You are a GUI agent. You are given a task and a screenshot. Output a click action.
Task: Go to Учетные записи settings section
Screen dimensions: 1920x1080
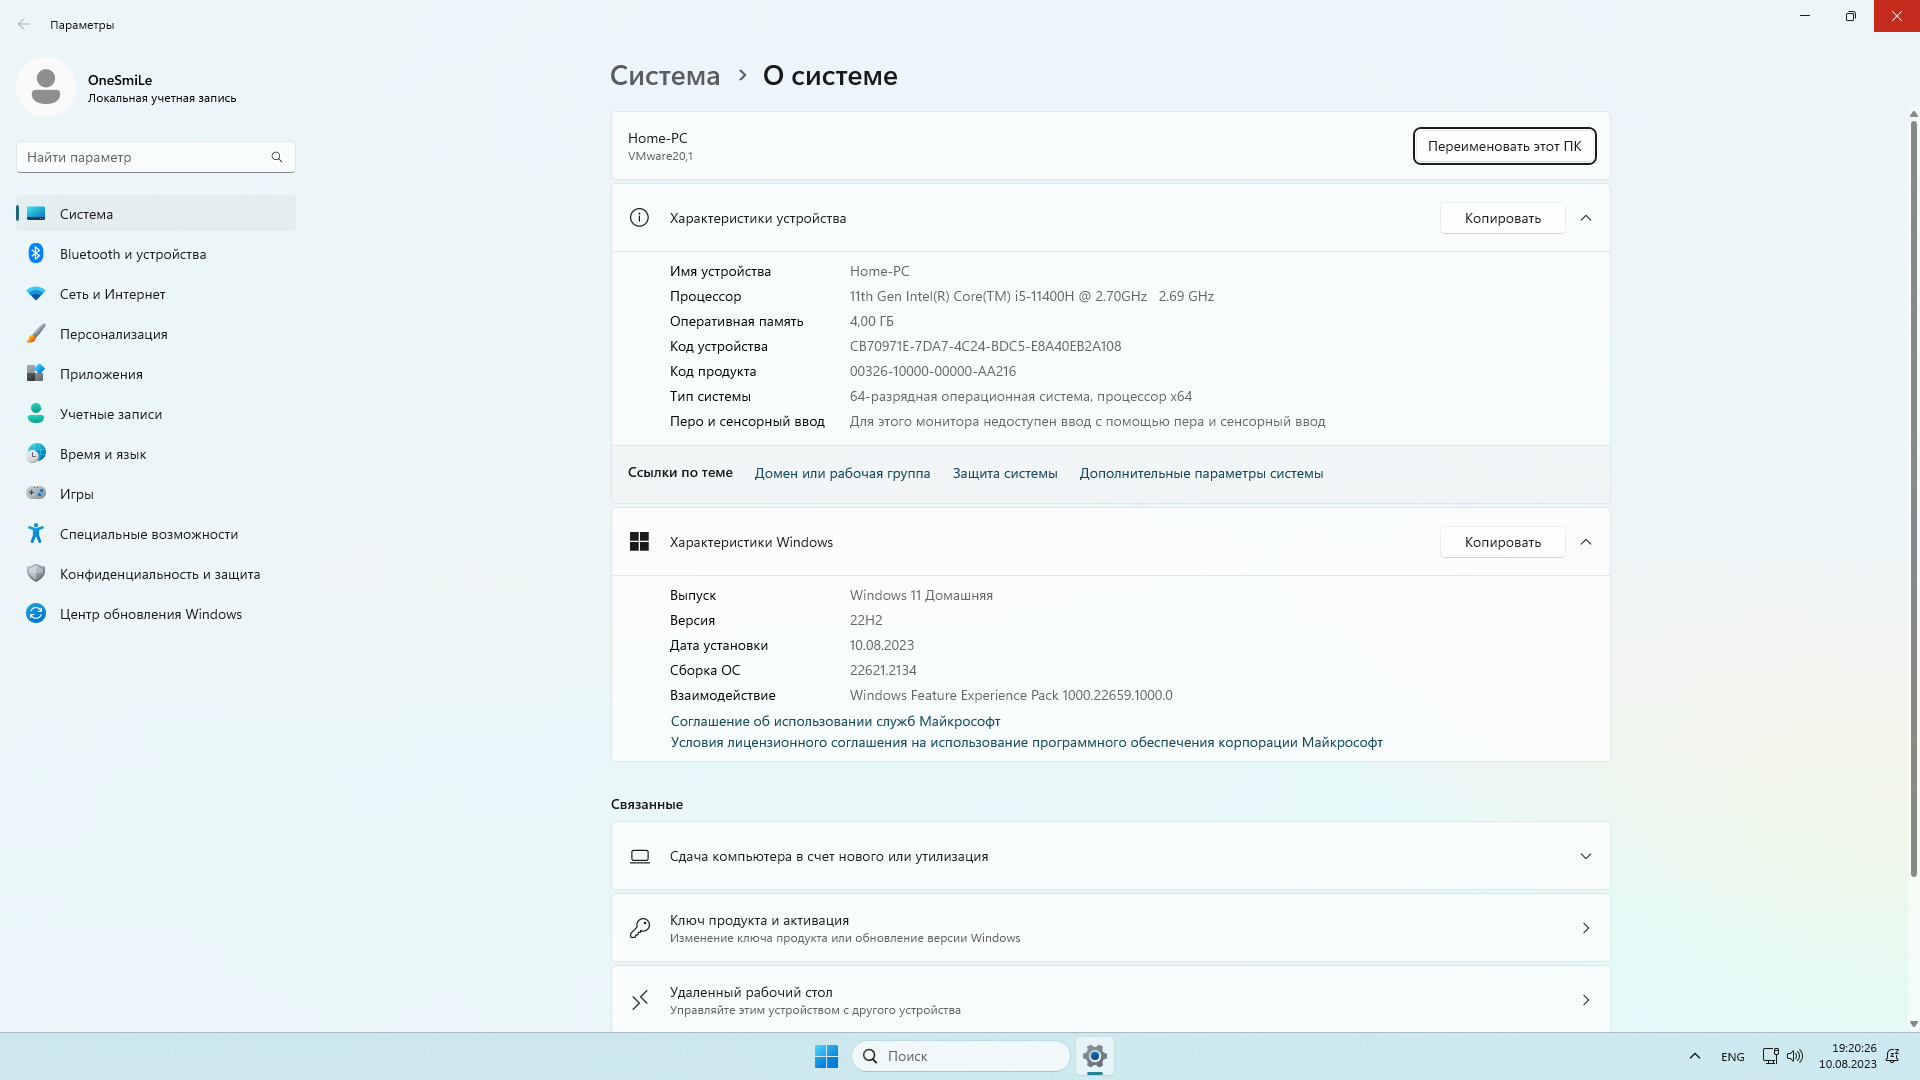110,414
